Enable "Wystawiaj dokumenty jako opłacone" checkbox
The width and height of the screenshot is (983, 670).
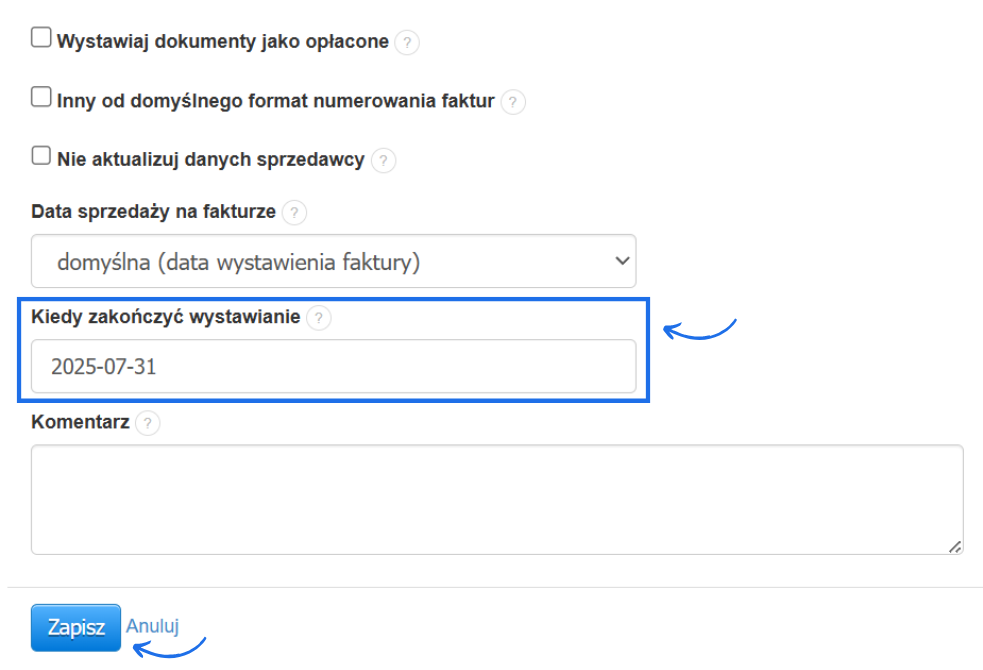pos(41,39)
